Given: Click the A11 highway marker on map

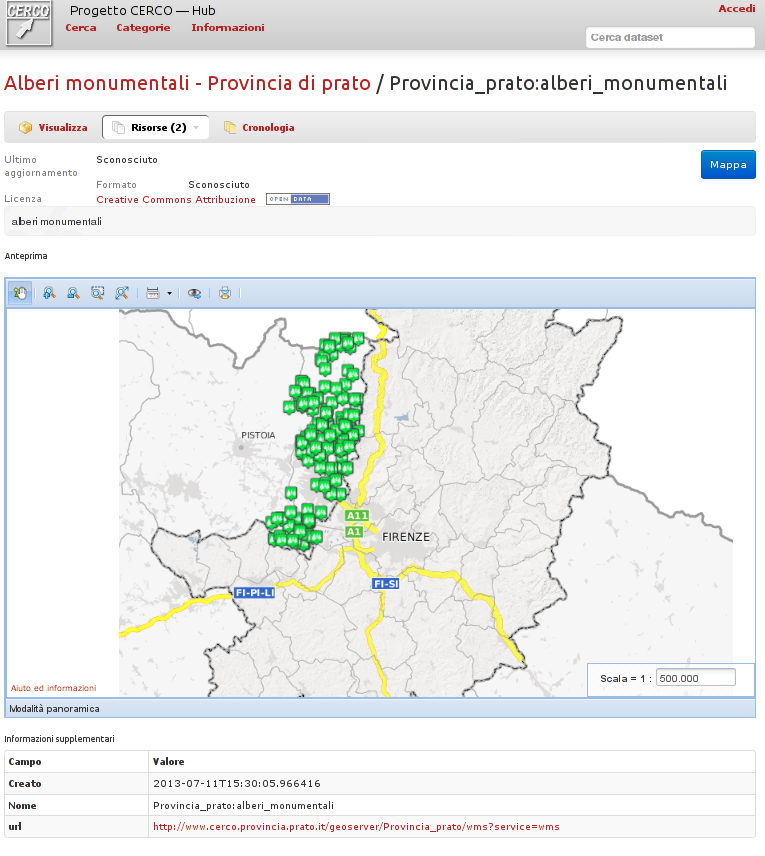Looking at the screenshot, I should 357,516.
